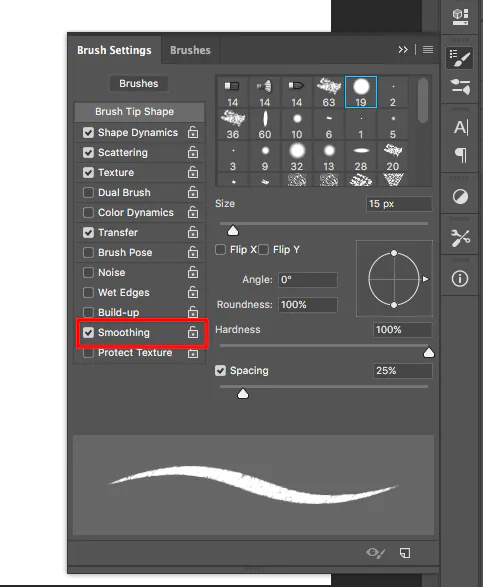This screenshot has width=483, height=587.
Task: Click the angle preview arrow handle
Action: point(425,279)
